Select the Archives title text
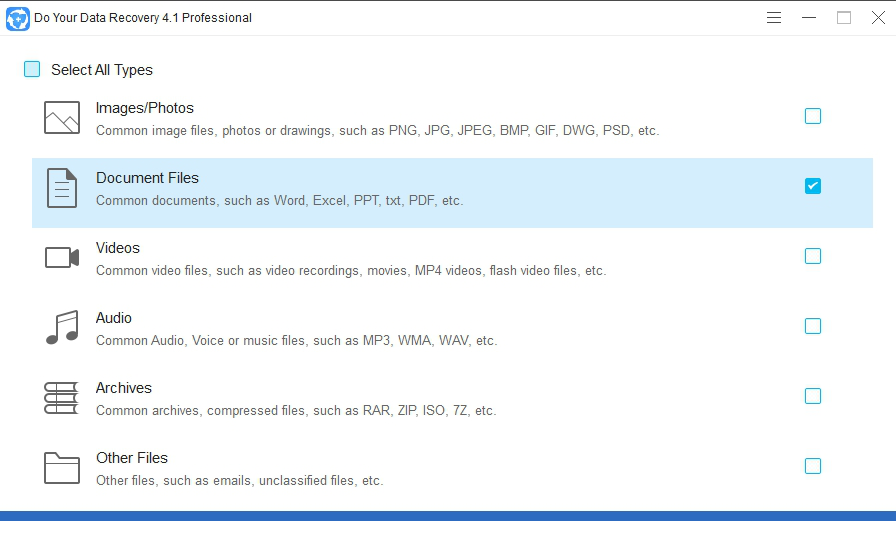The image size is (896, 541). click(123, 388)
